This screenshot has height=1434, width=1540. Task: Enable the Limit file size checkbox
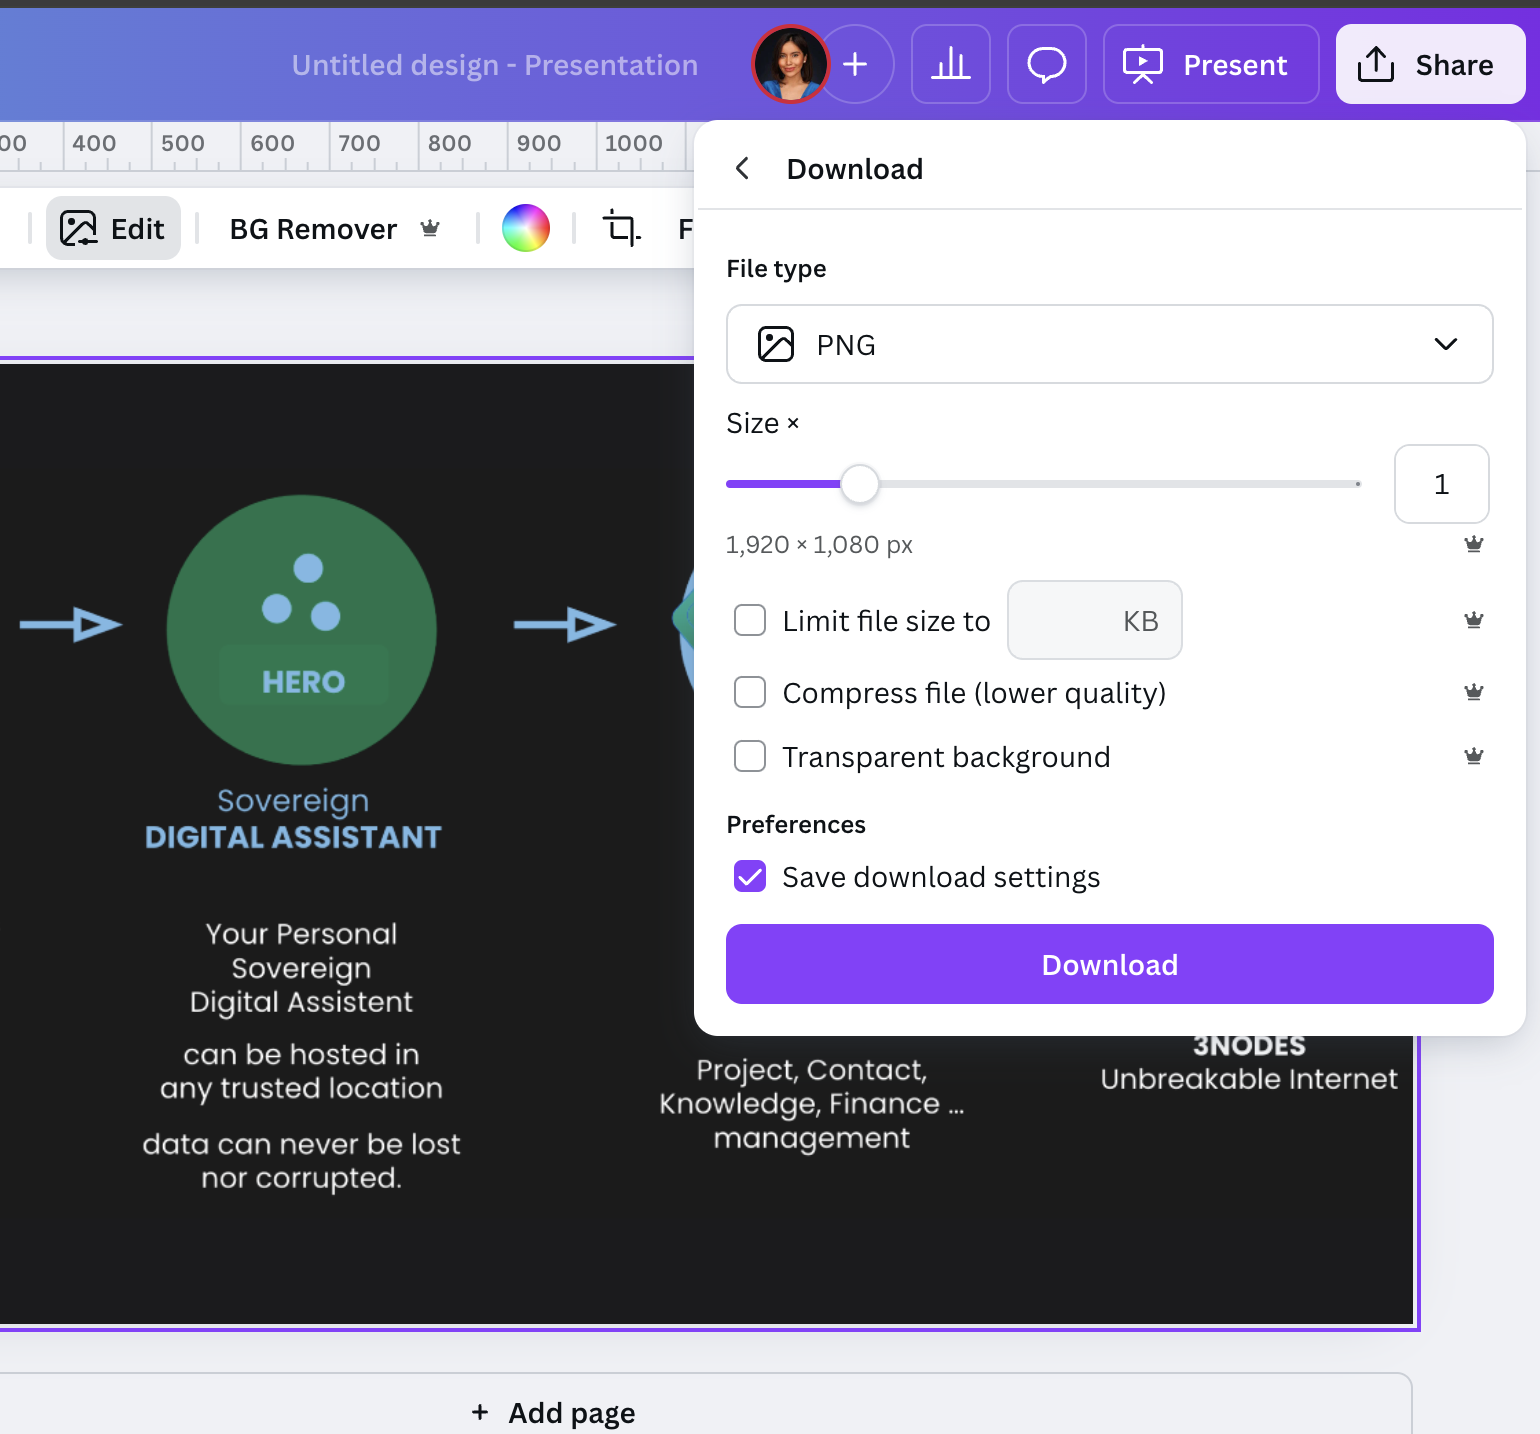click(750, 621)
